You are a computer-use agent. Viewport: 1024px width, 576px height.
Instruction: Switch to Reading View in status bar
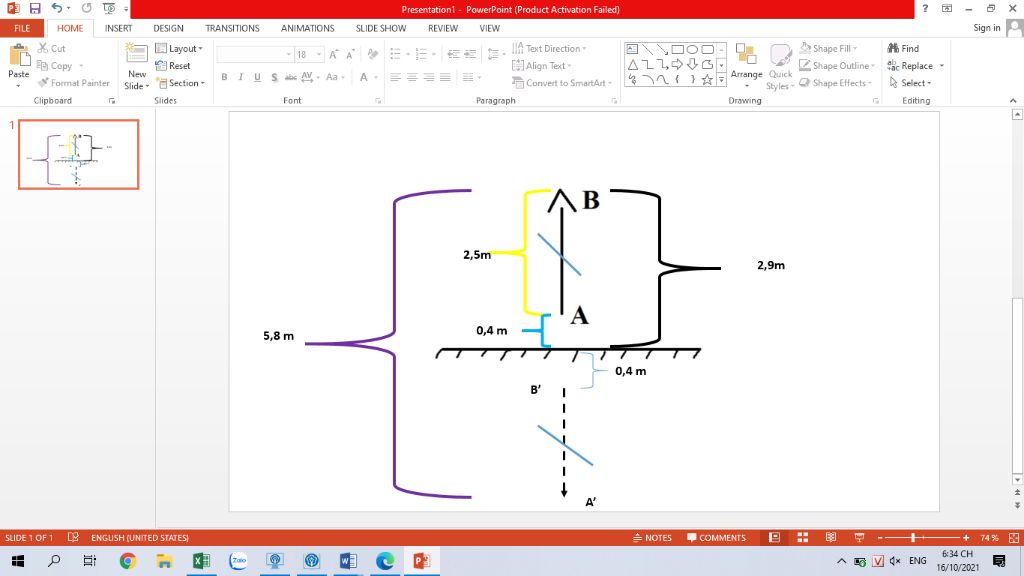[831, 537]
